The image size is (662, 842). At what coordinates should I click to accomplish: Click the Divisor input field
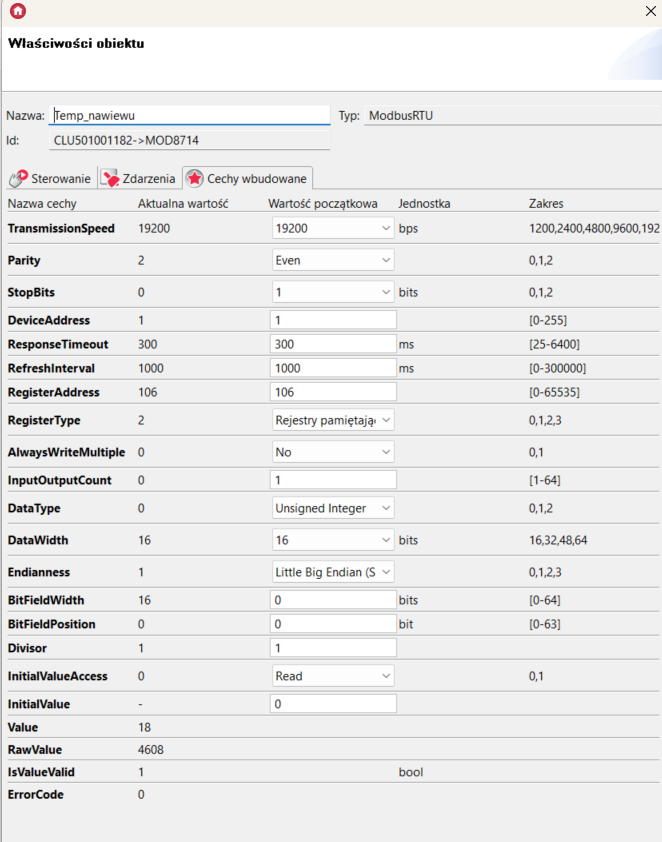click(333, 648)
